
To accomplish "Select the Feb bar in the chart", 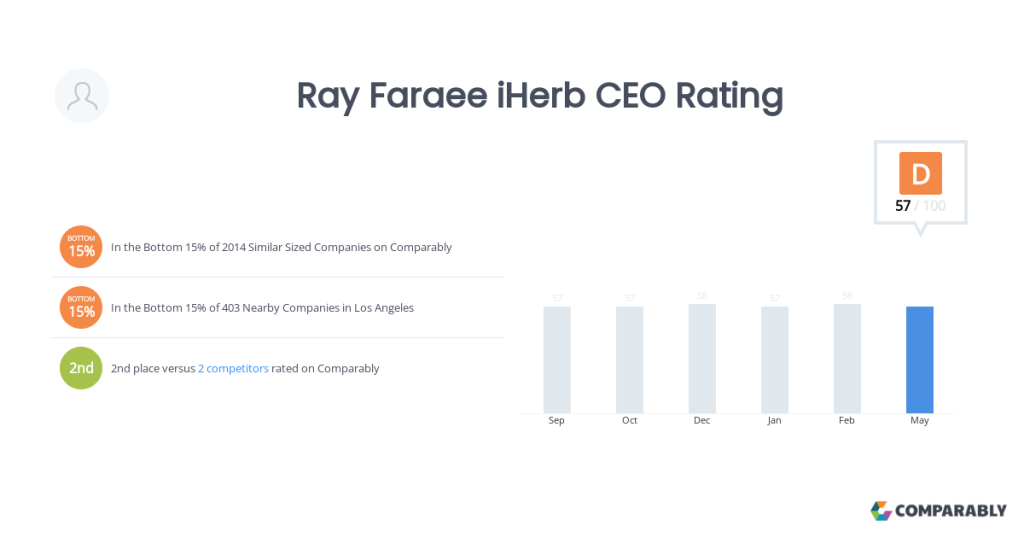I will pos(847,358).
